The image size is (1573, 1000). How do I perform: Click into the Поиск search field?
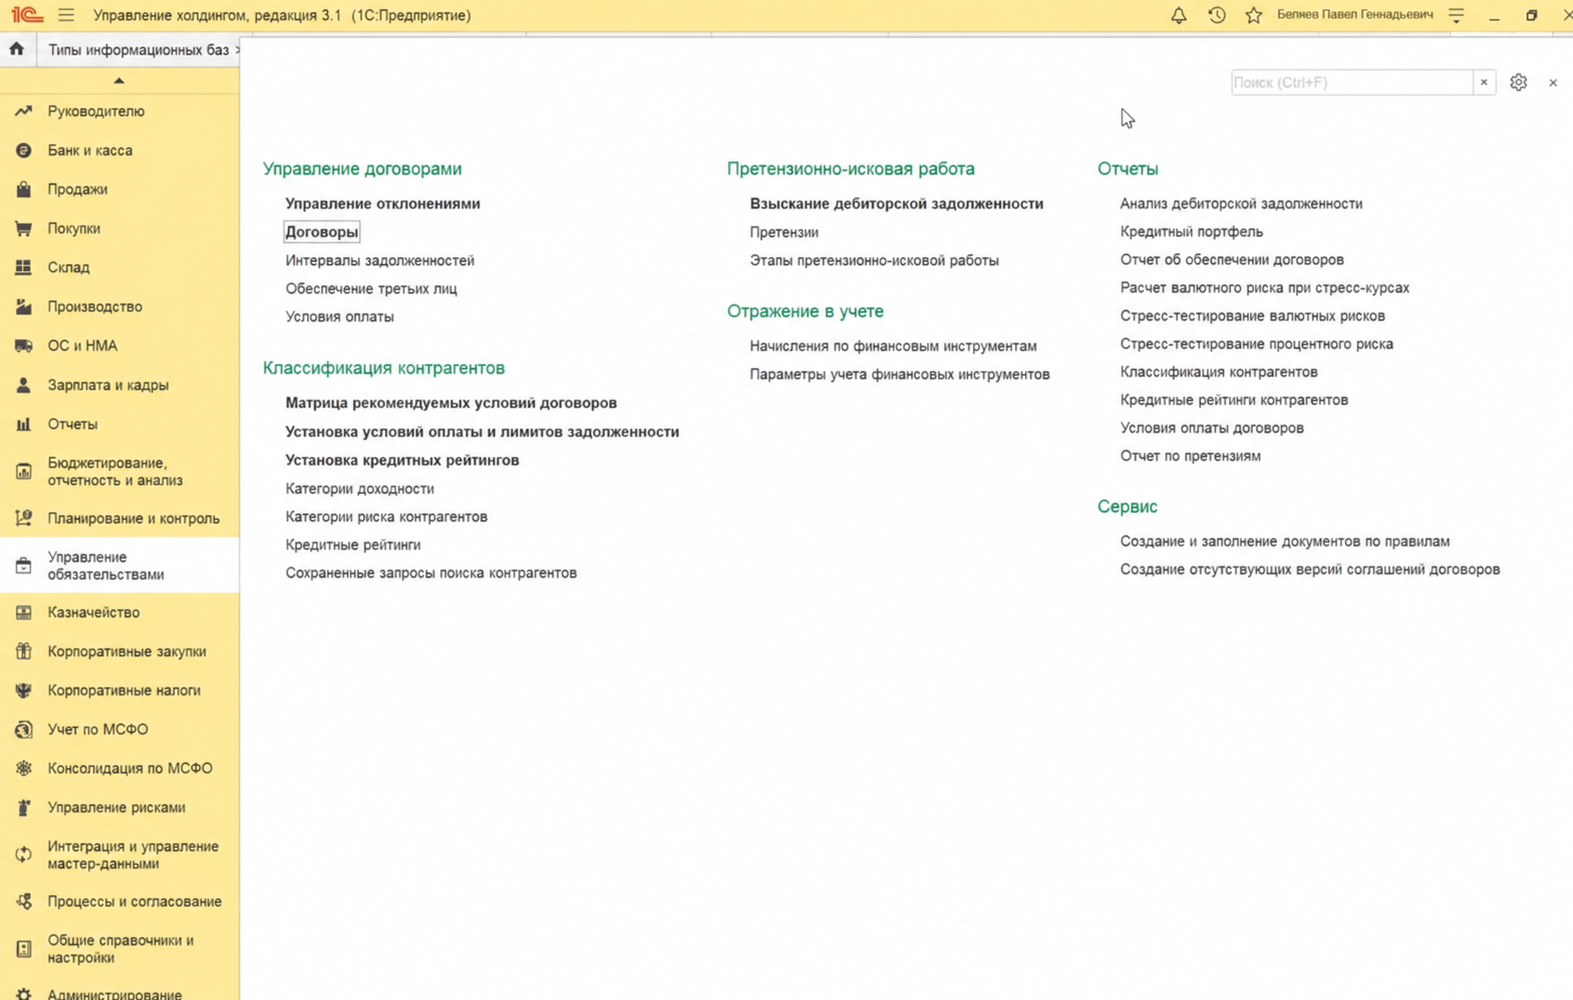pyautogui.click(x=1352, y=82)
